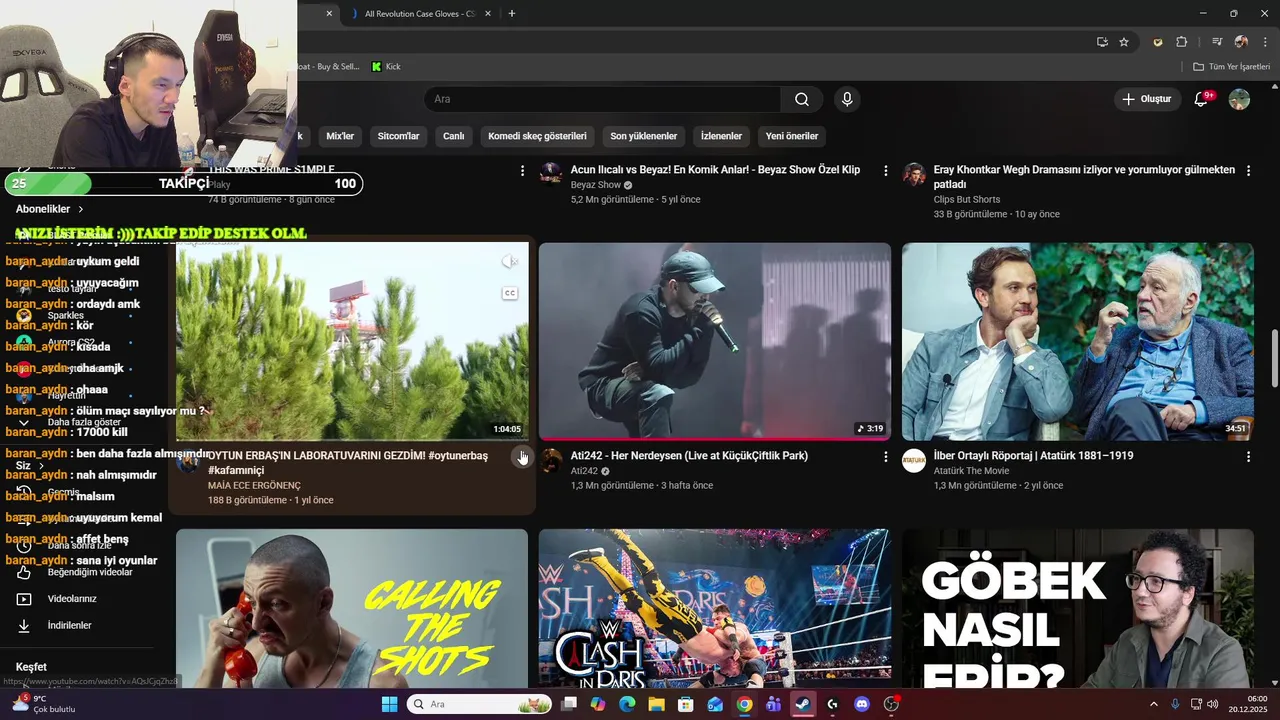Open Videolarınız in the sidebar
Screen dimensions: 1280x720
pos(72,599)
